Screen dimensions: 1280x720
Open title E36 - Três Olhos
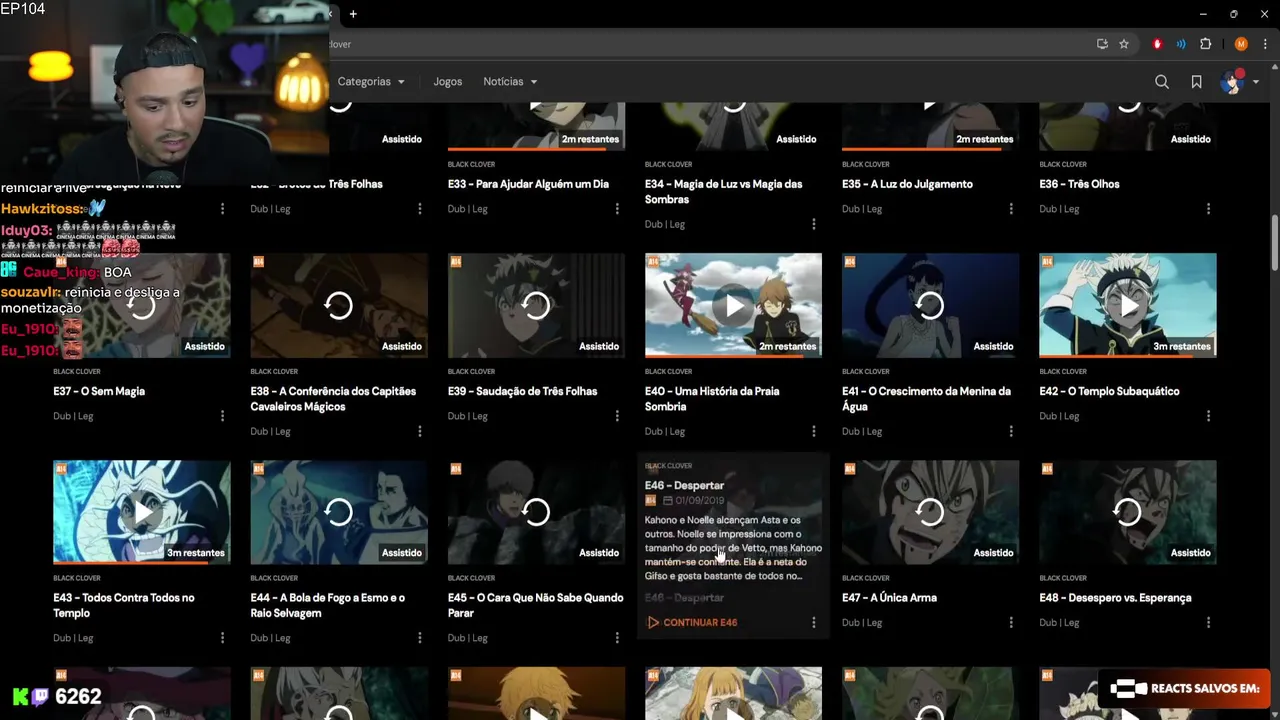[1079, 184]
